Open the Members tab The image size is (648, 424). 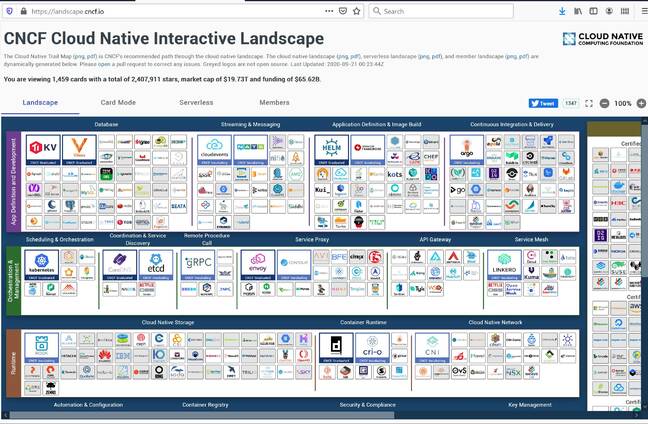(274, 102)
